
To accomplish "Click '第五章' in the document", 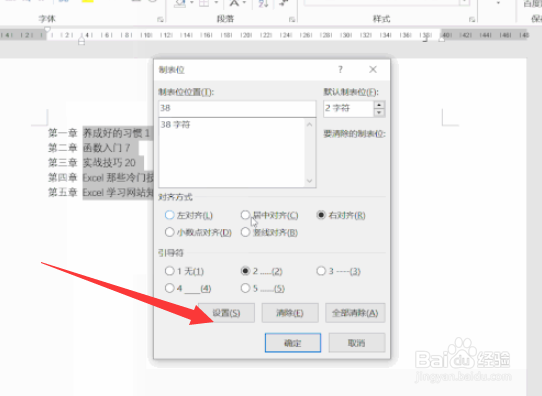I will [63, 192].
